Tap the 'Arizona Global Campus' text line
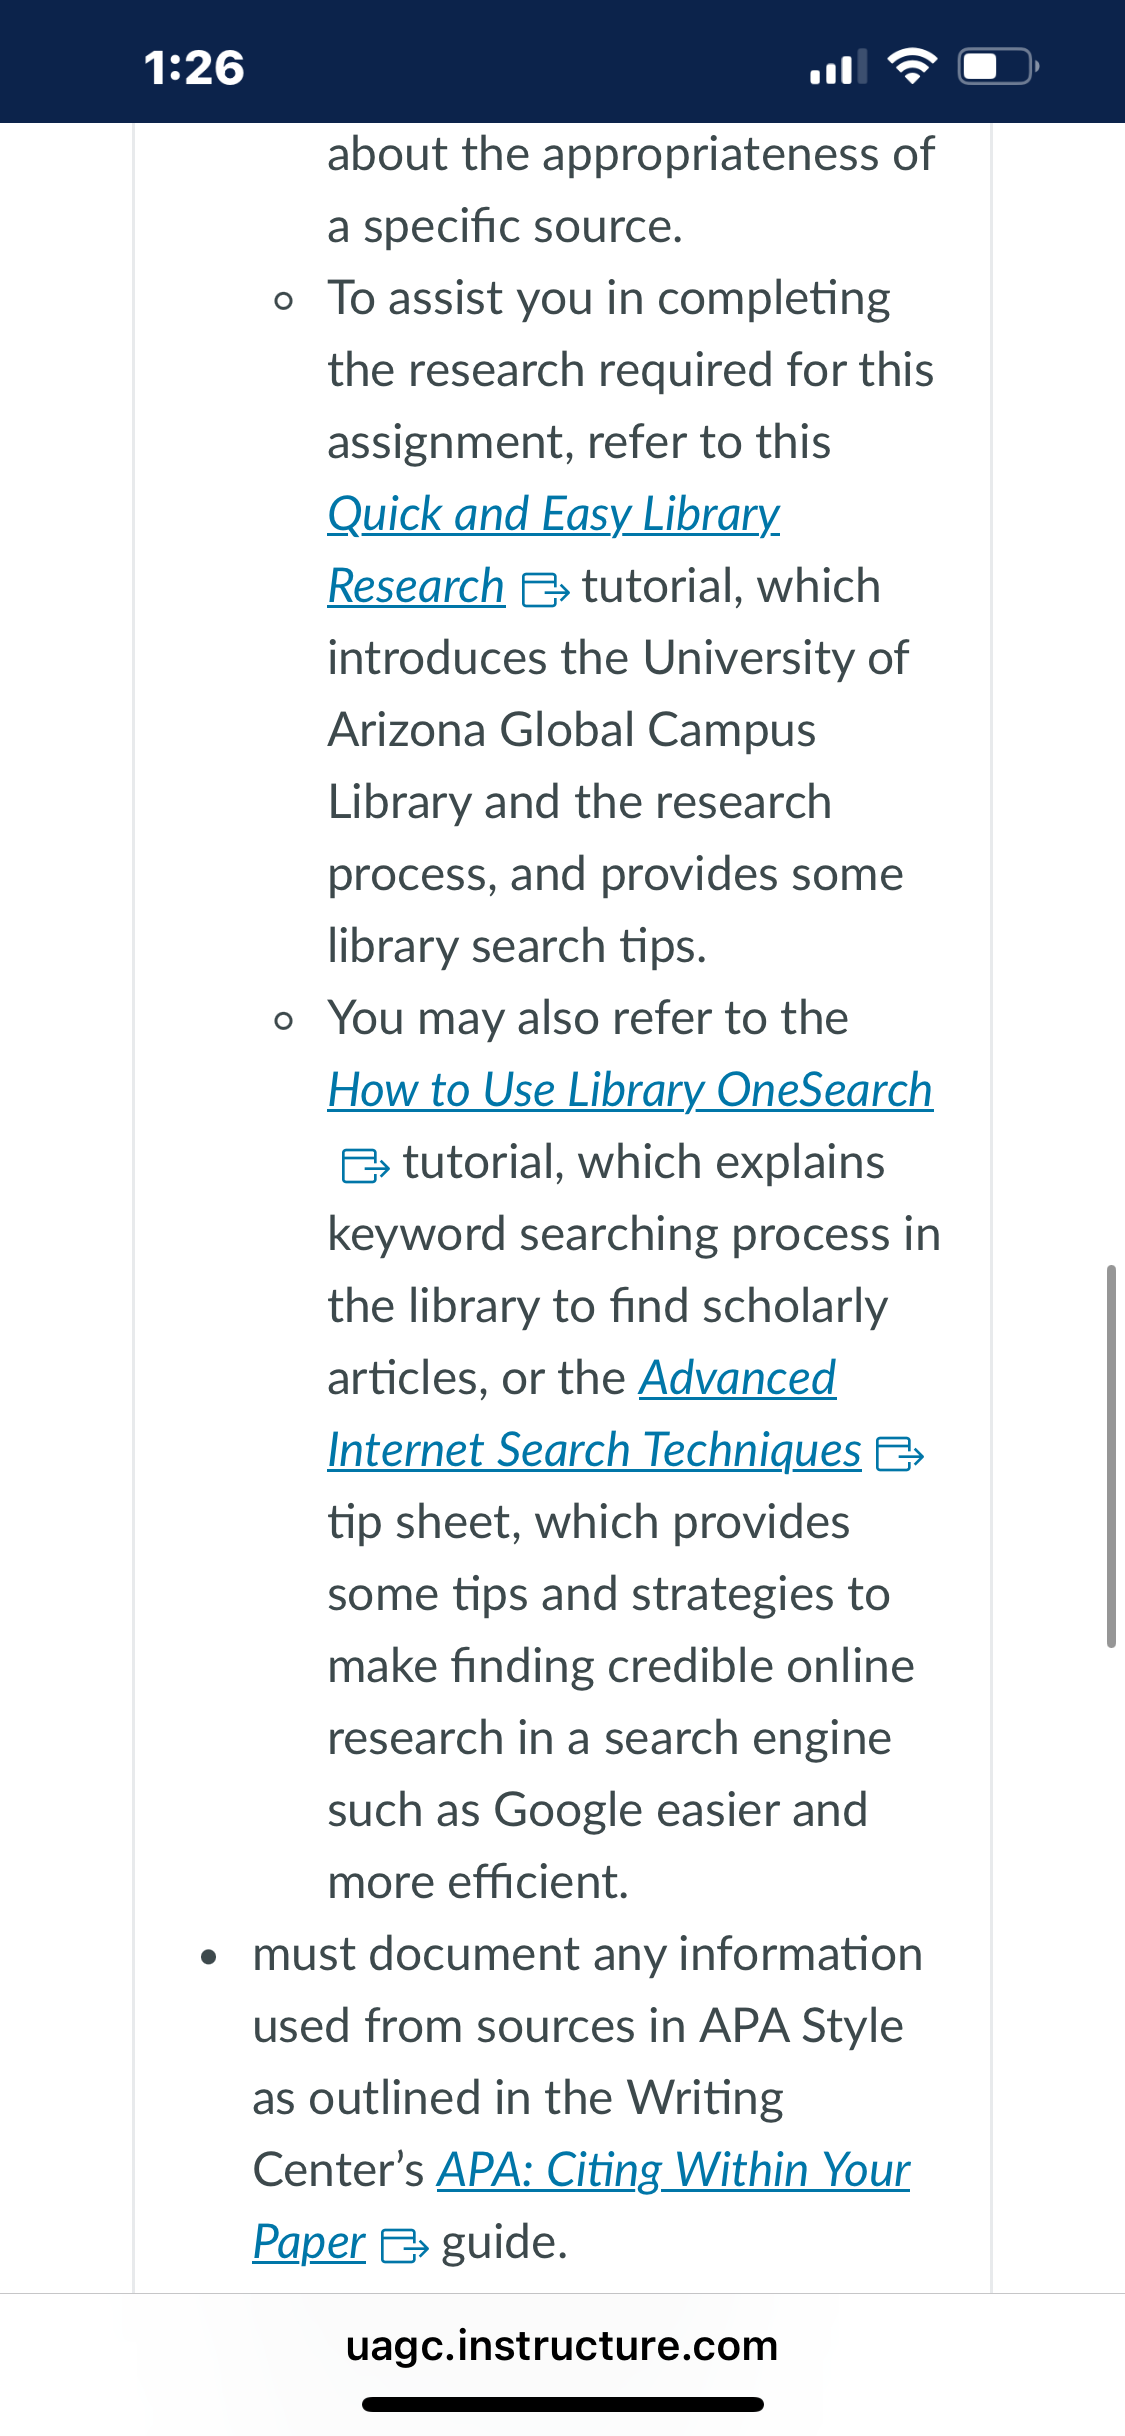 (x=572, y=731)
